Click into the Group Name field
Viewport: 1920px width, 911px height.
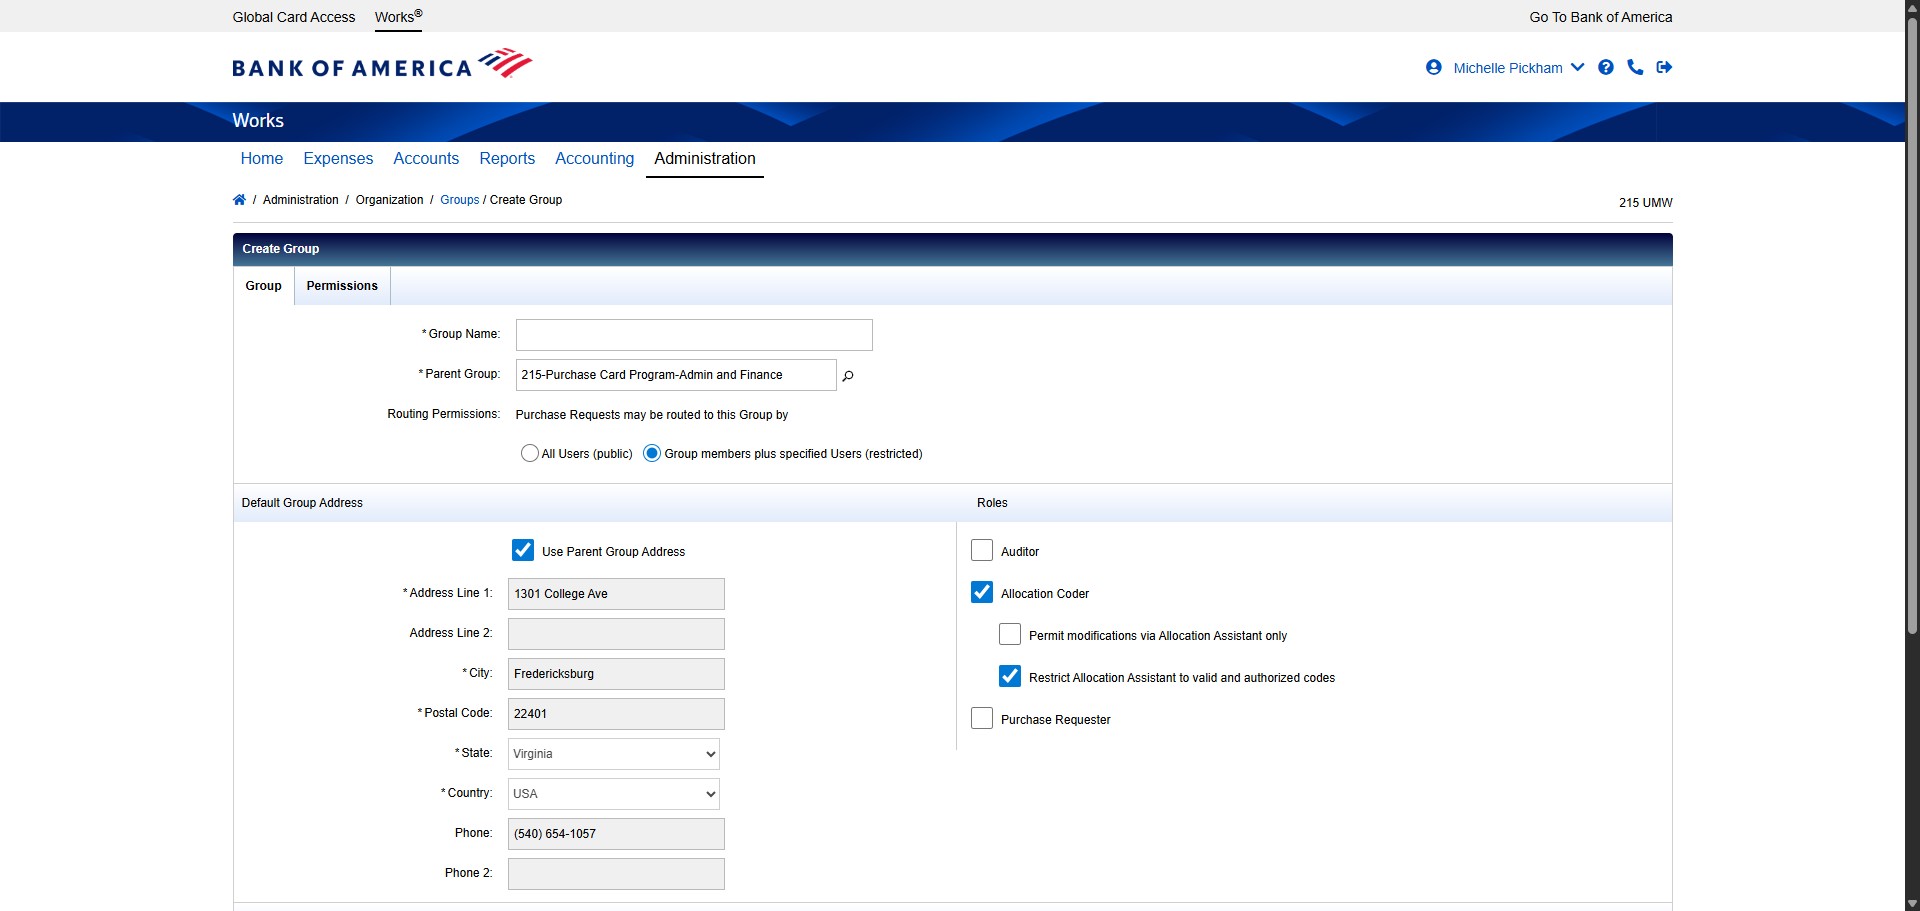(694, 335)
